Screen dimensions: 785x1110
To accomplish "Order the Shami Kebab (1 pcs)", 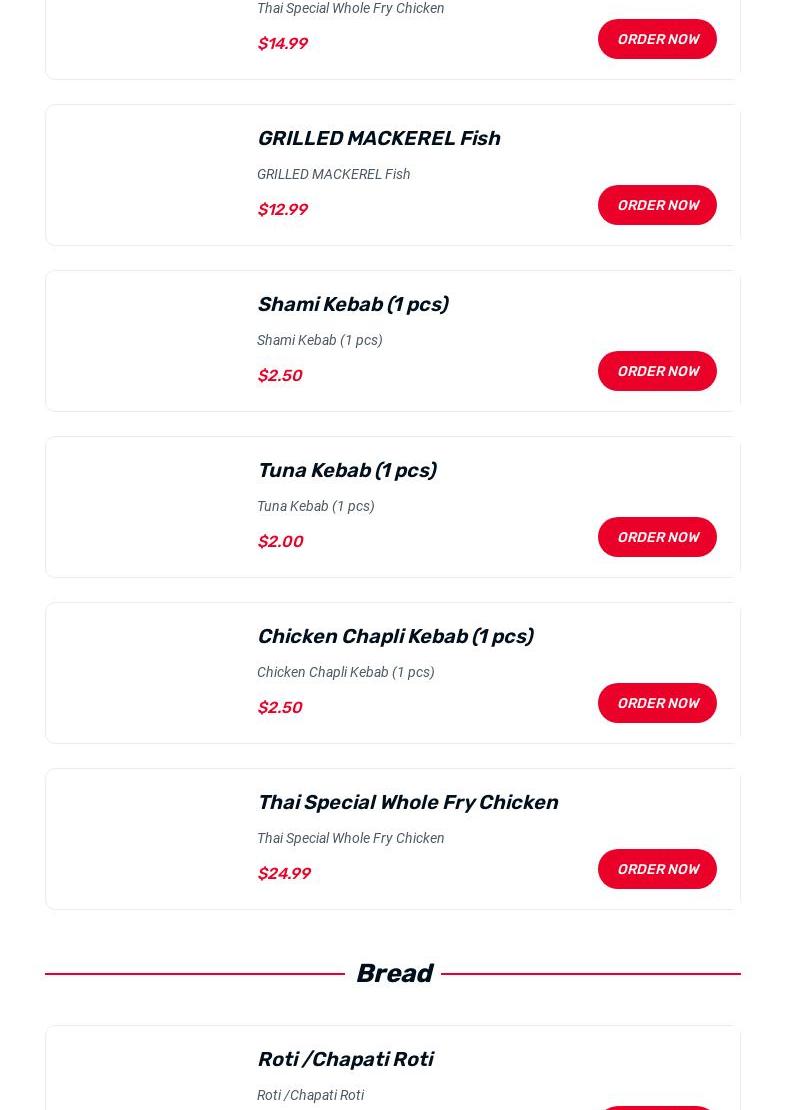I will (x=657, y=371).
